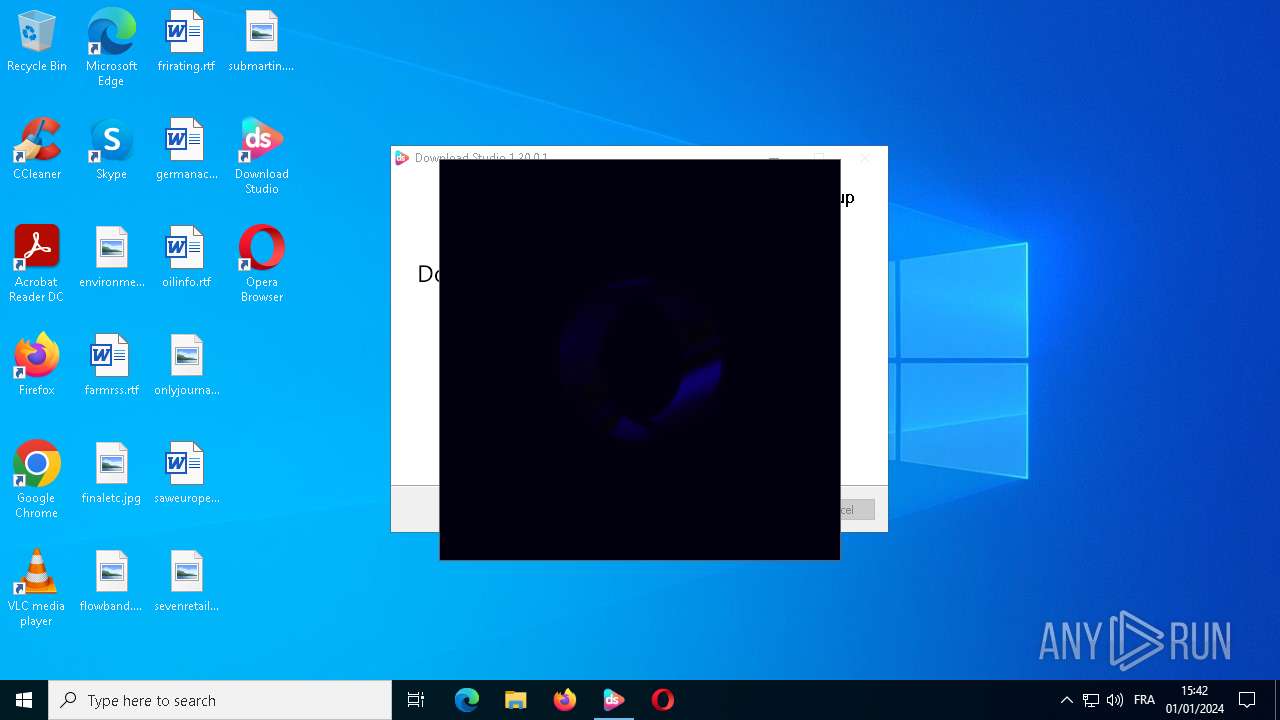Image resolution: width=1280 pixels, height=720 pixels.
Task: Launch Acrobat Reader DC from the desktop
Action: pos(37,265)
